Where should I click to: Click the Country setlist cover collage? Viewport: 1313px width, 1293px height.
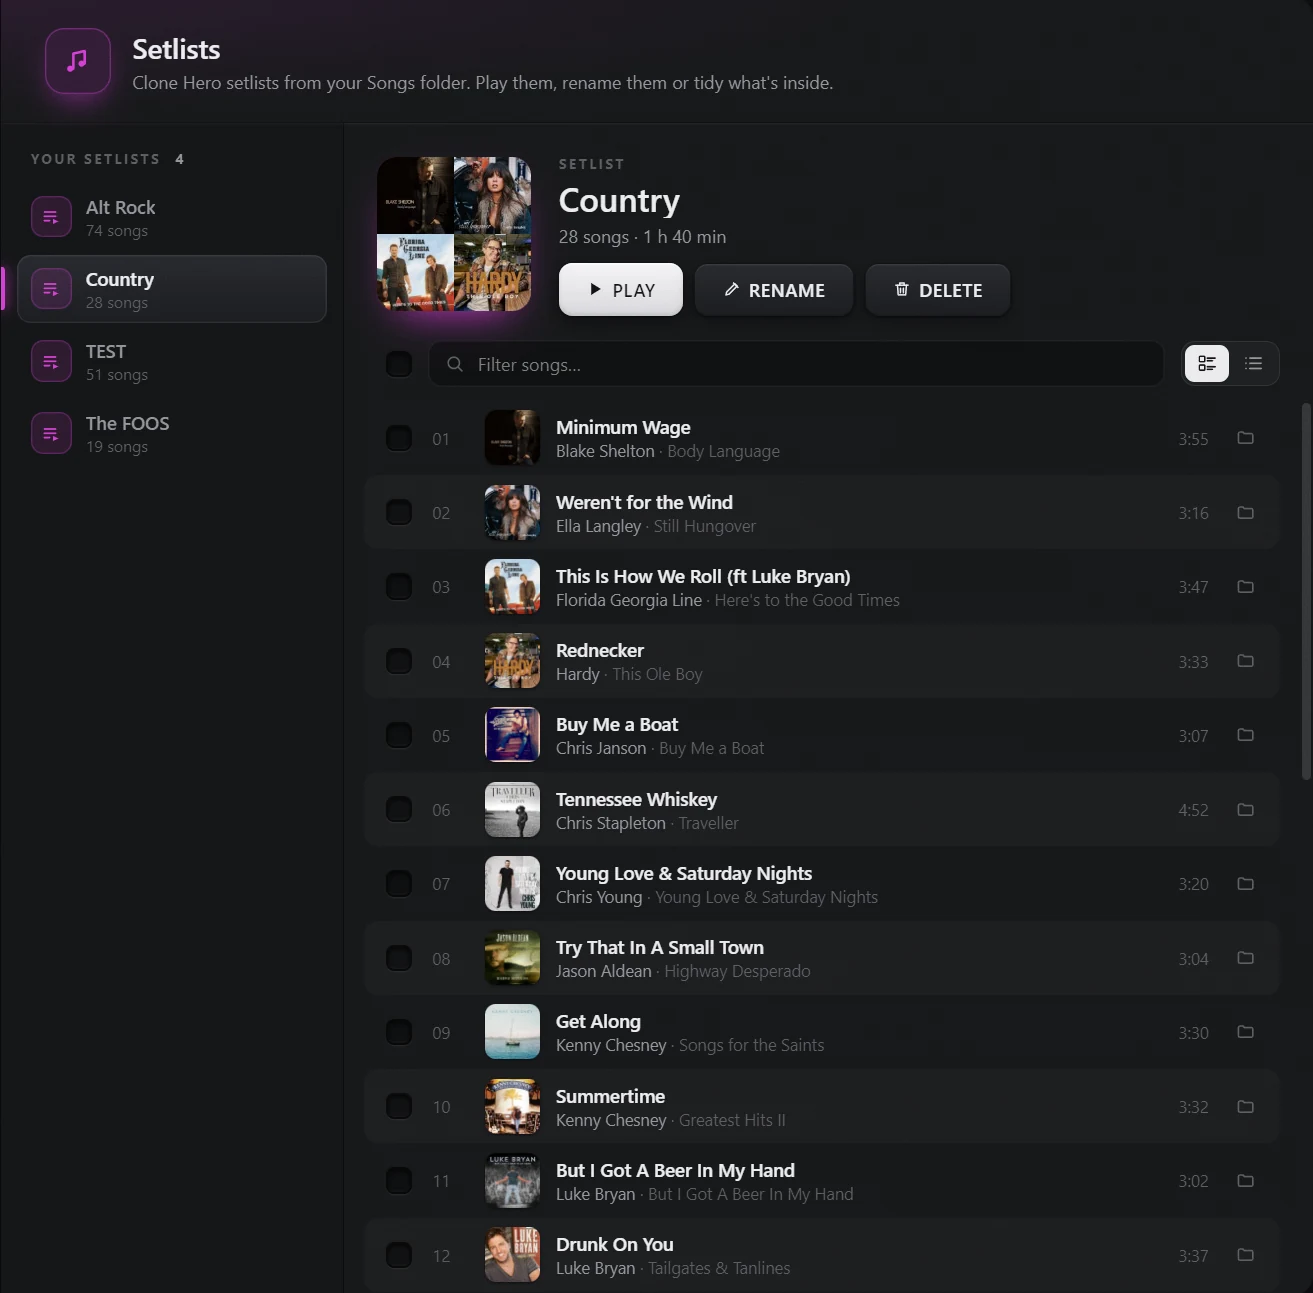point(454,234)
